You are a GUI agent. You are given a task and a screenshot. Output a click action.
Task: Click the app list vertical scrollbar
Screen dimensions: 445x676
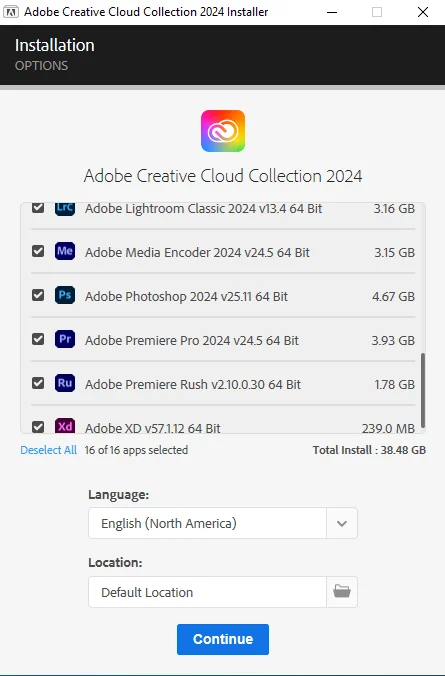[423, 390]
